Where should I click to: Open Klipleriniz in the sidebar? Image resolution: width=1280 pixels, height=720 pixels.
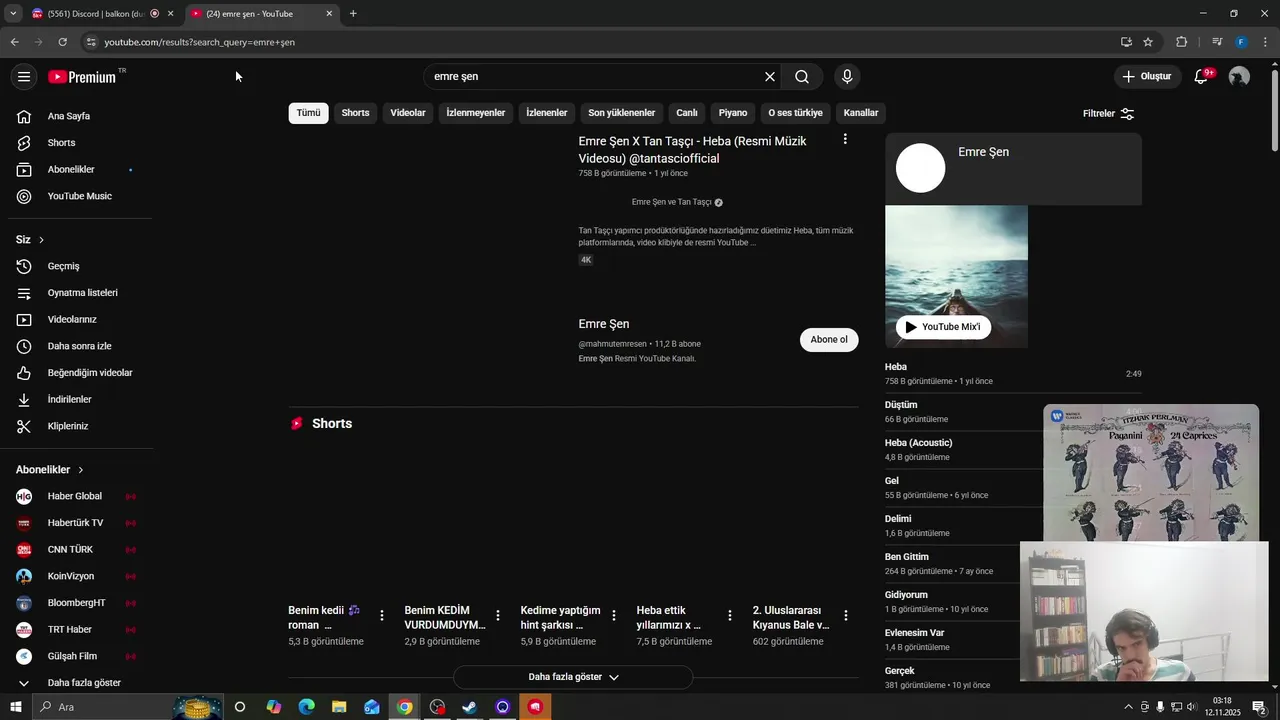click(x=76, y=426)
